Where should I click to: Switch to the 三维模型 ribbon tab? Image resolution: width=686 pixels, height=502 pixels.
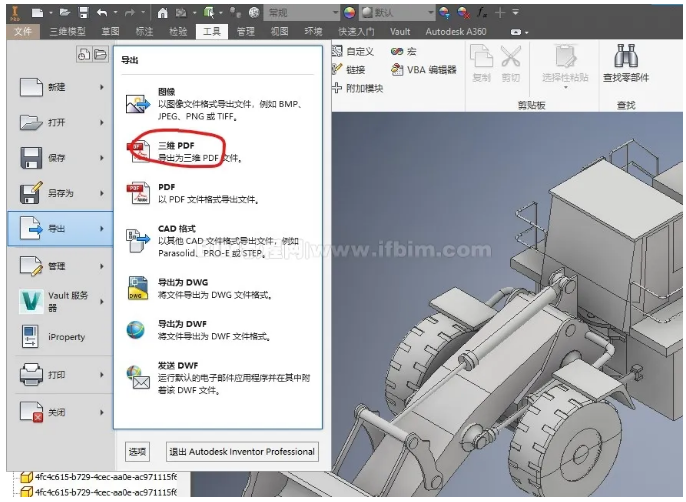[x=67, y=32]
